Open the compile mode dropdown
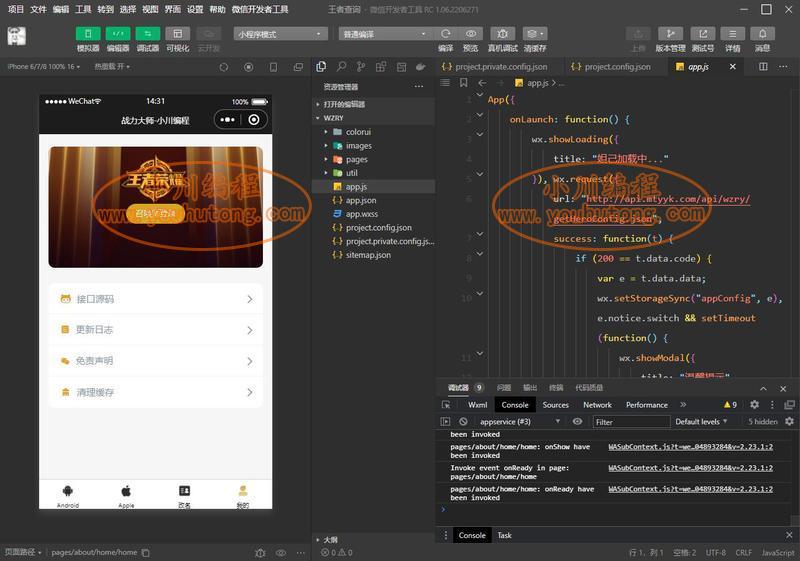The height and width of the screenshot is (561, 800). (x=384, y=34)
